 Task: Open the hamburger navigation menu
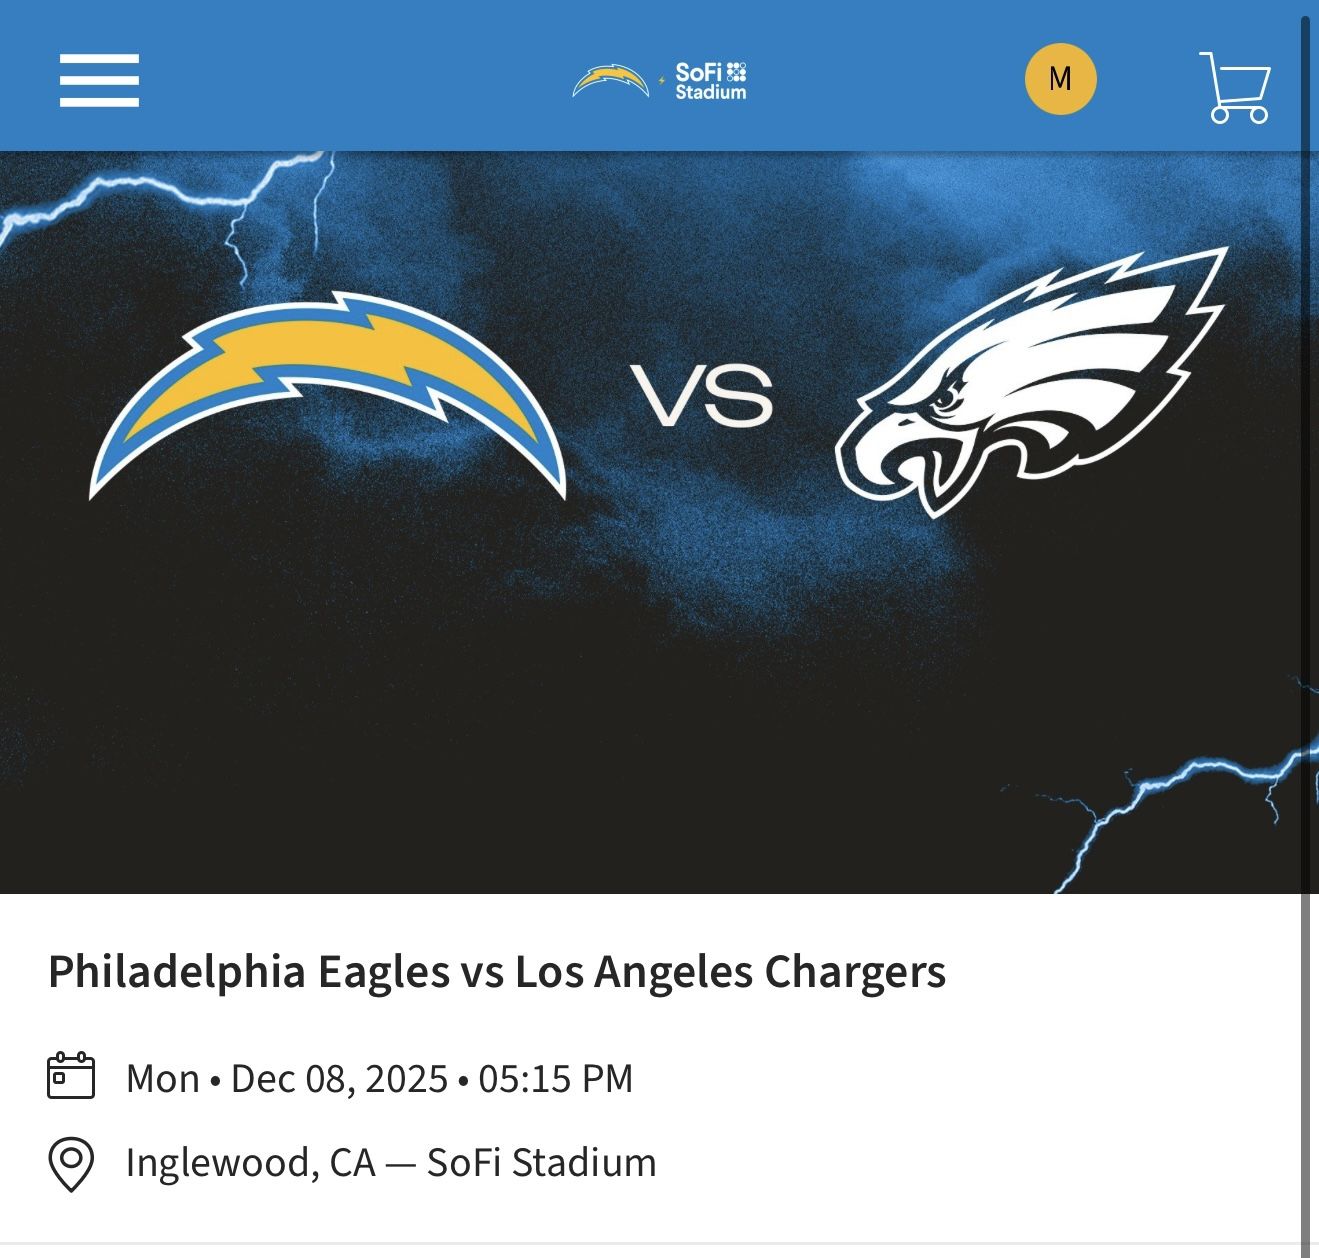[99, 80]
